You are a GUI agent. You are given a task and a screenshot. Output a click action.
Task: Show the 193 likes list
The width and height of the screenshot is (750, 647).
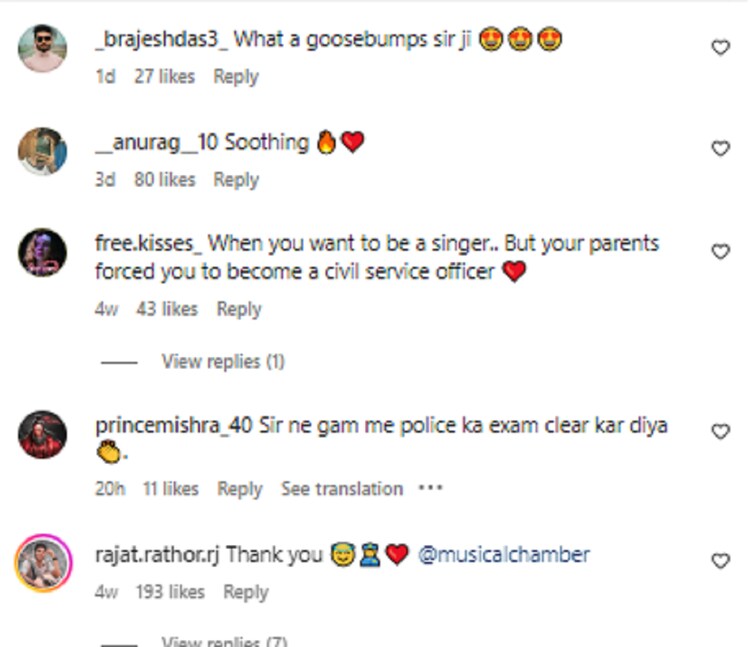point(170,592)
